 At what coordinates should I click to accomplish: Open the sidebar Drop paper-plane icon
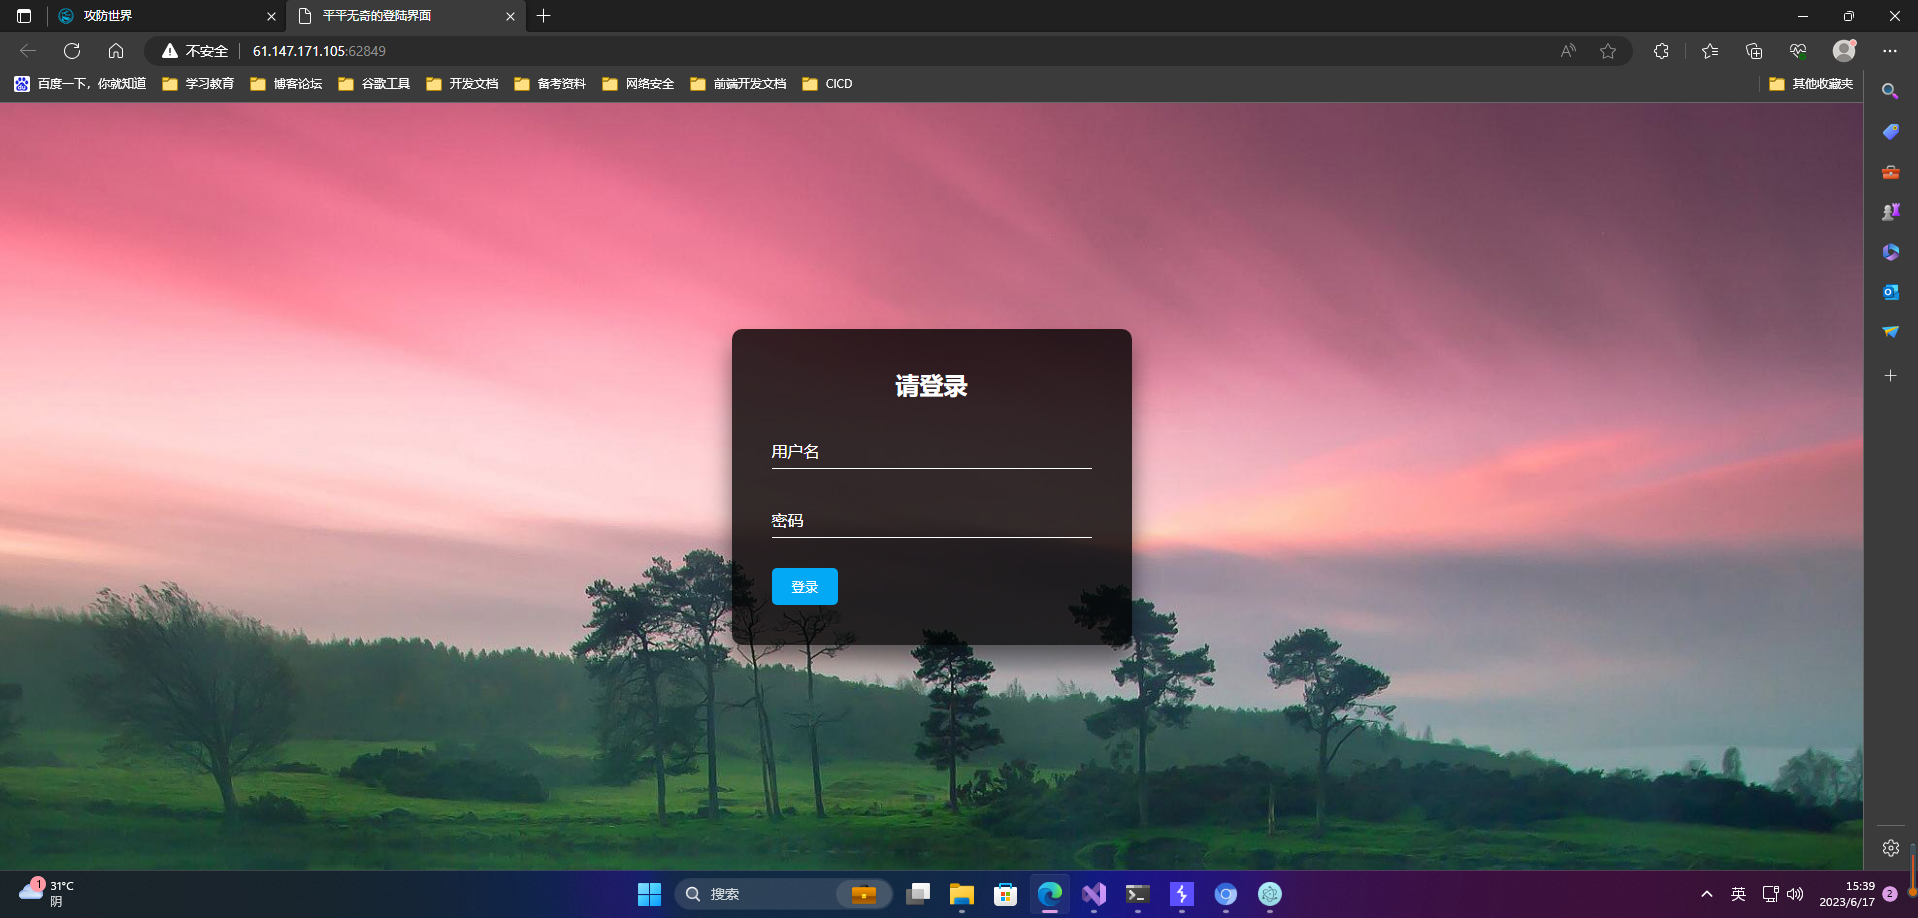[x=1890, y=332]
